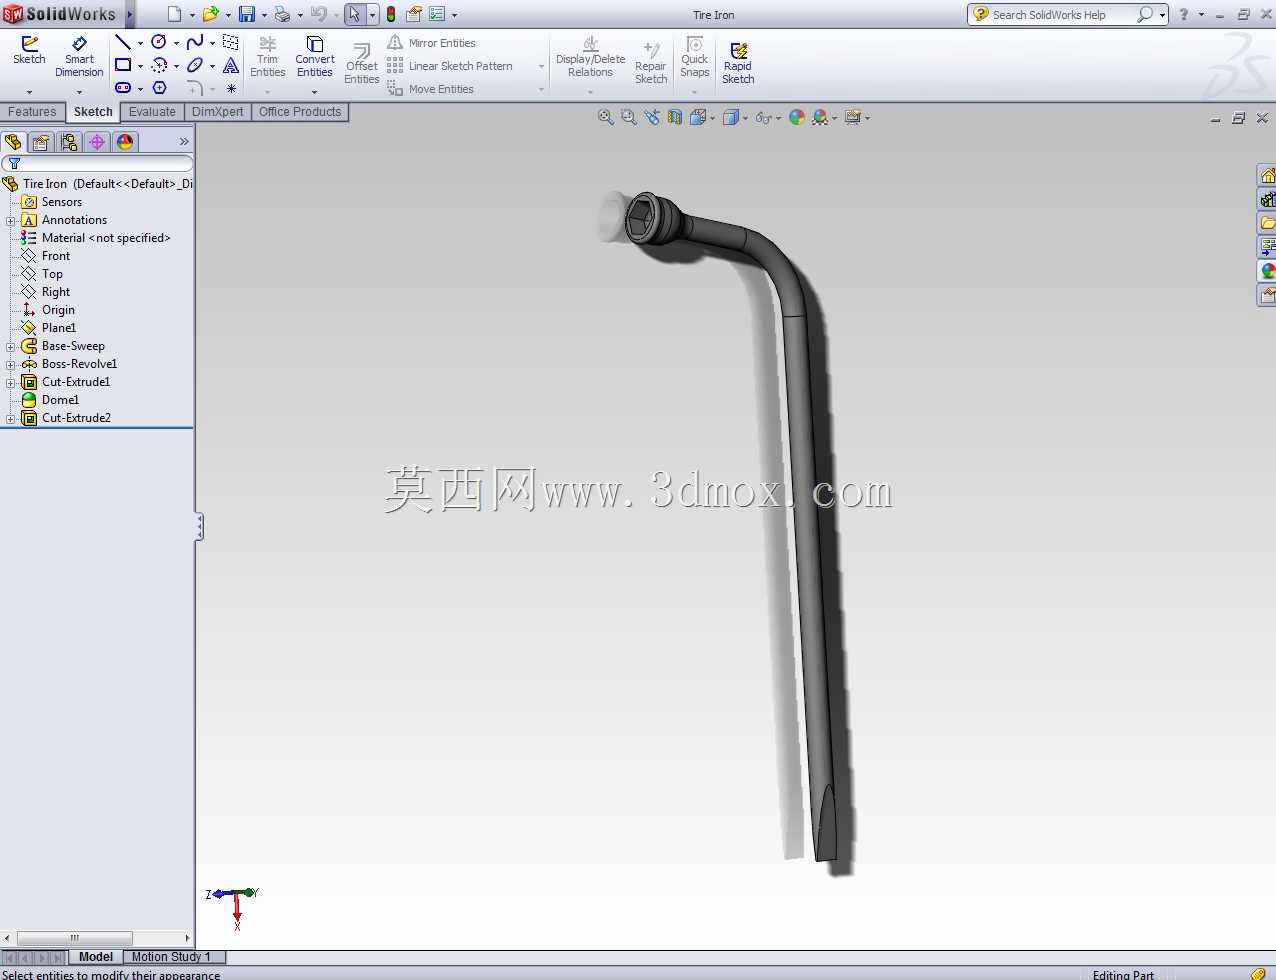
Task: Open an existing file
Action: (210, 14)
